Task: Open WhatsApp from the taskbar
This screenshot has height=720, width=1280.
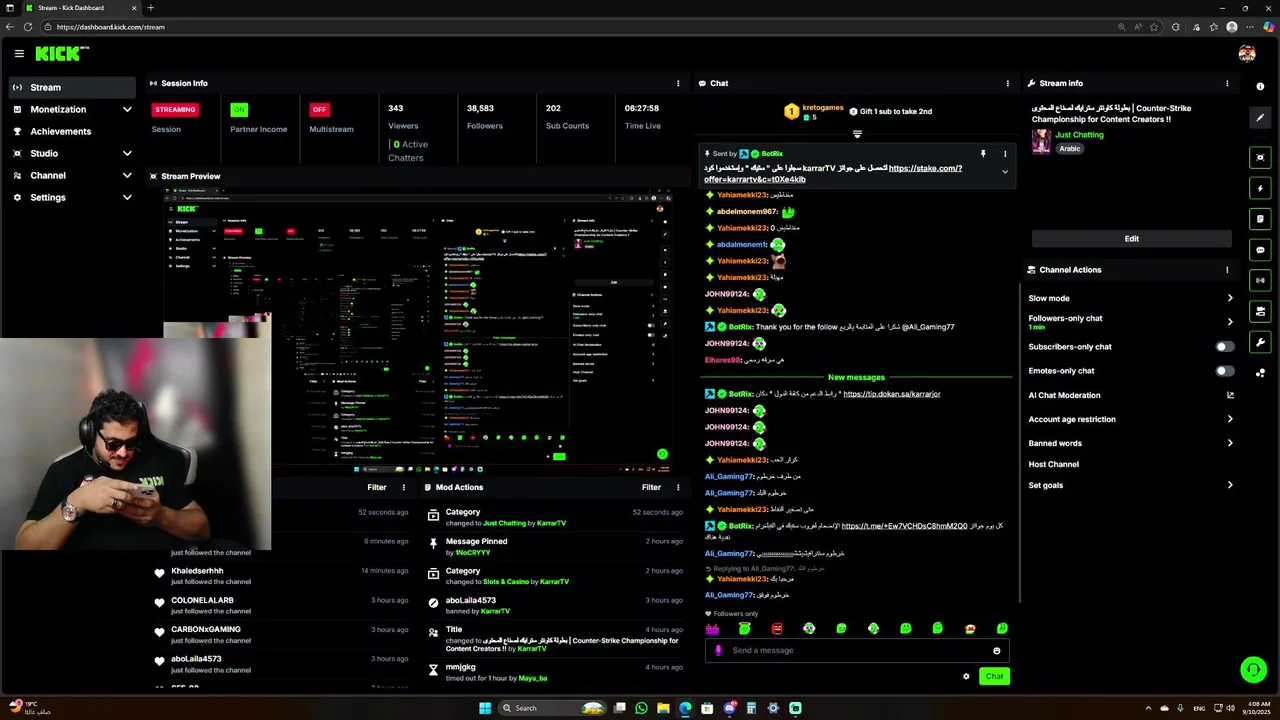Action: [x=641, y=708]
